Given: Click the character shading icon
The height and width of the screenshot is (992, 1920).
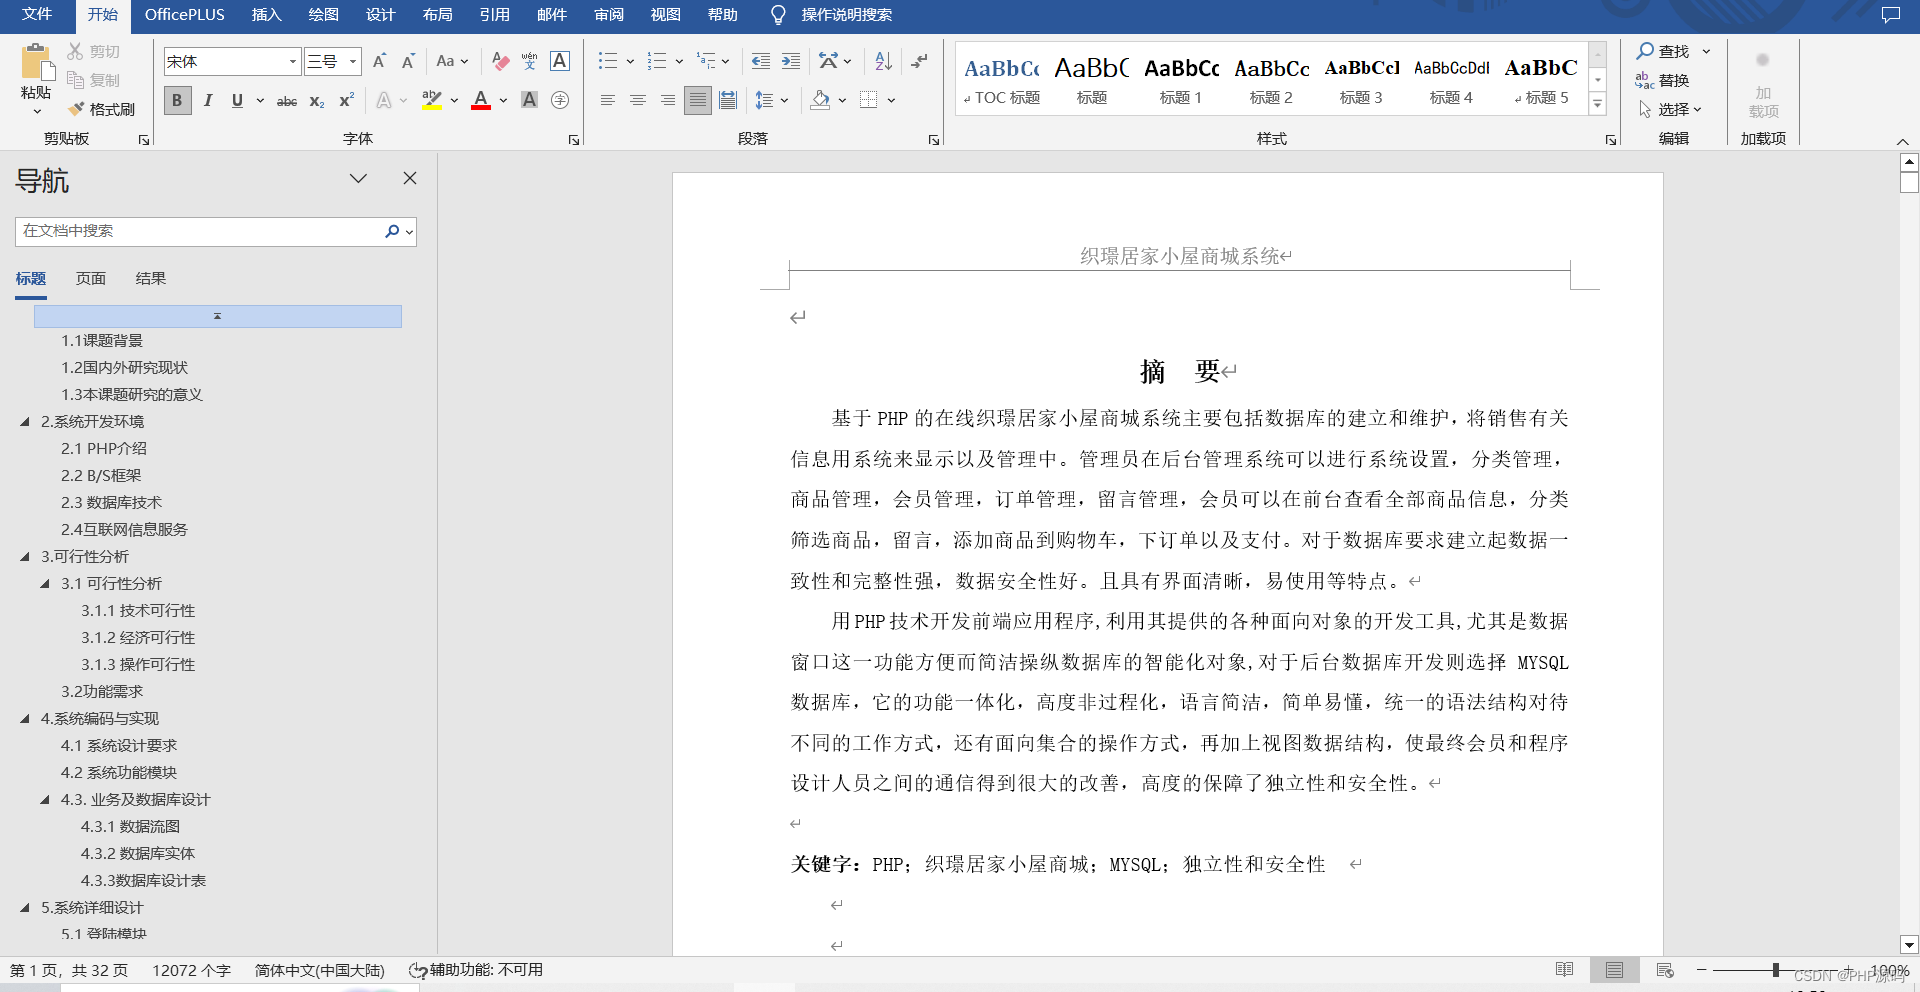Looking at the screenshot, I should (x=530, y=100).
